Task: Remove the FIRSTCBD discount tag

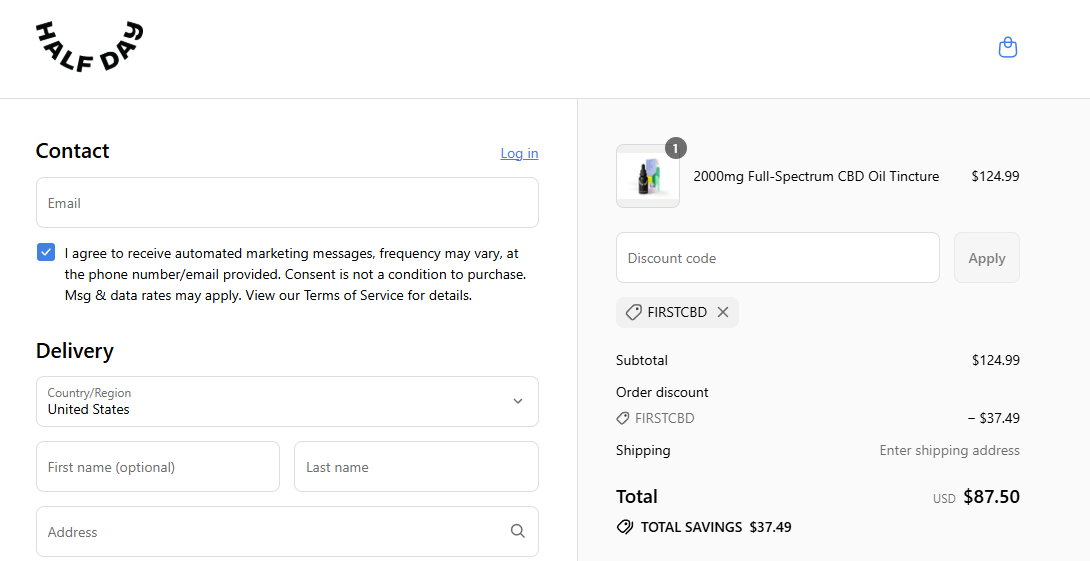Action: [723, 312]
